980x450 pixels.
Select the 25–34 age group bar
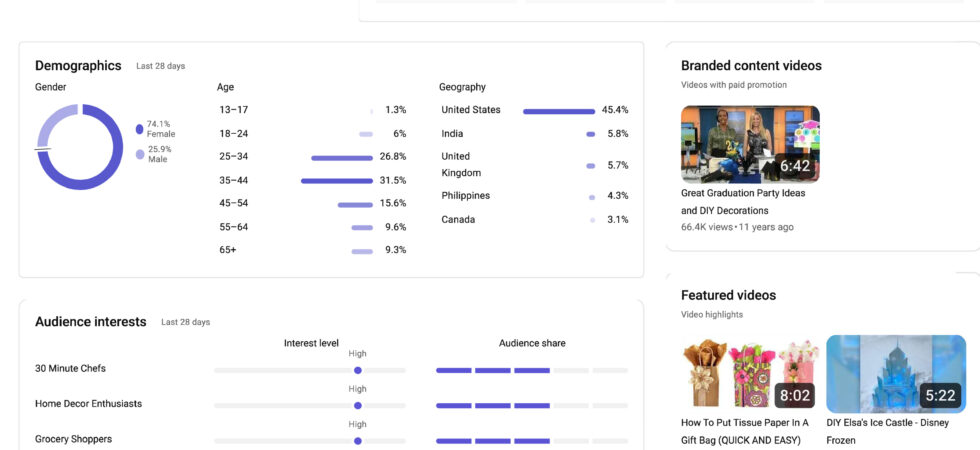coord(342,157)
